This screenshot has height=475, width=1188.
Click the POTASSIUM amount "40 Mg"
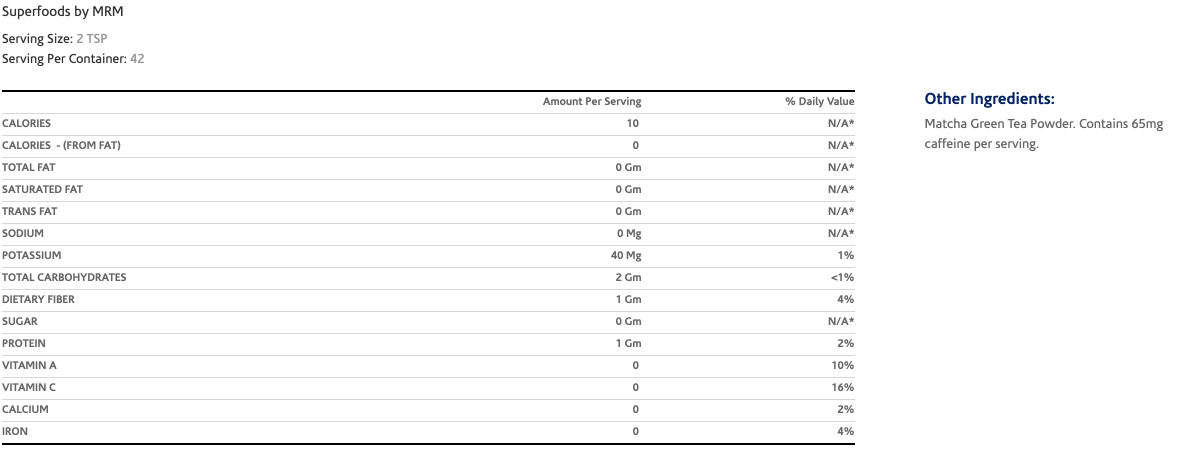[626, 255]
